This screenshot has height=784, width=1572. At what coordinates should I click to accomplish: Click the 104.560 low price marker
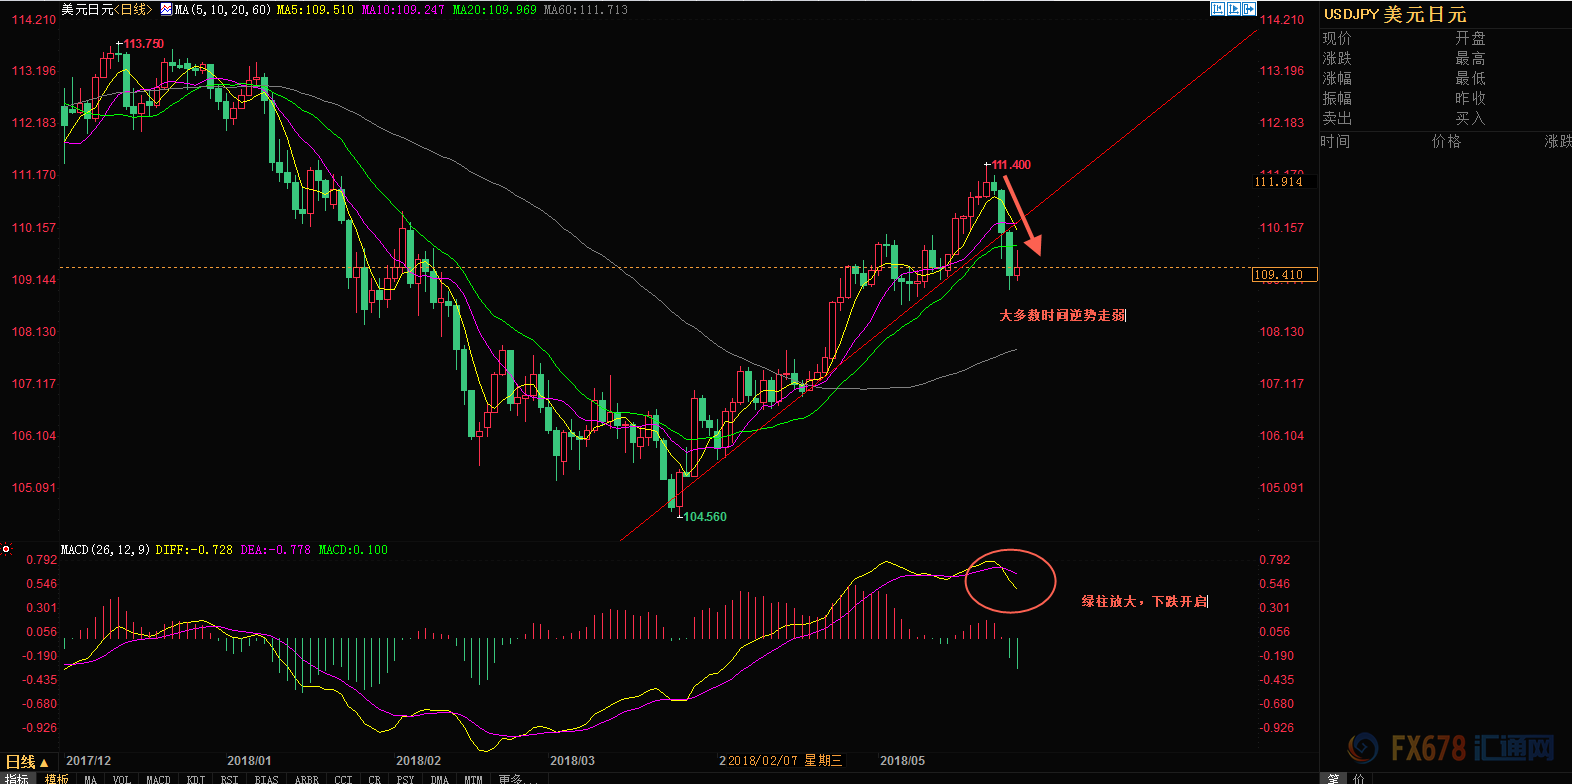tap(704, 517)
